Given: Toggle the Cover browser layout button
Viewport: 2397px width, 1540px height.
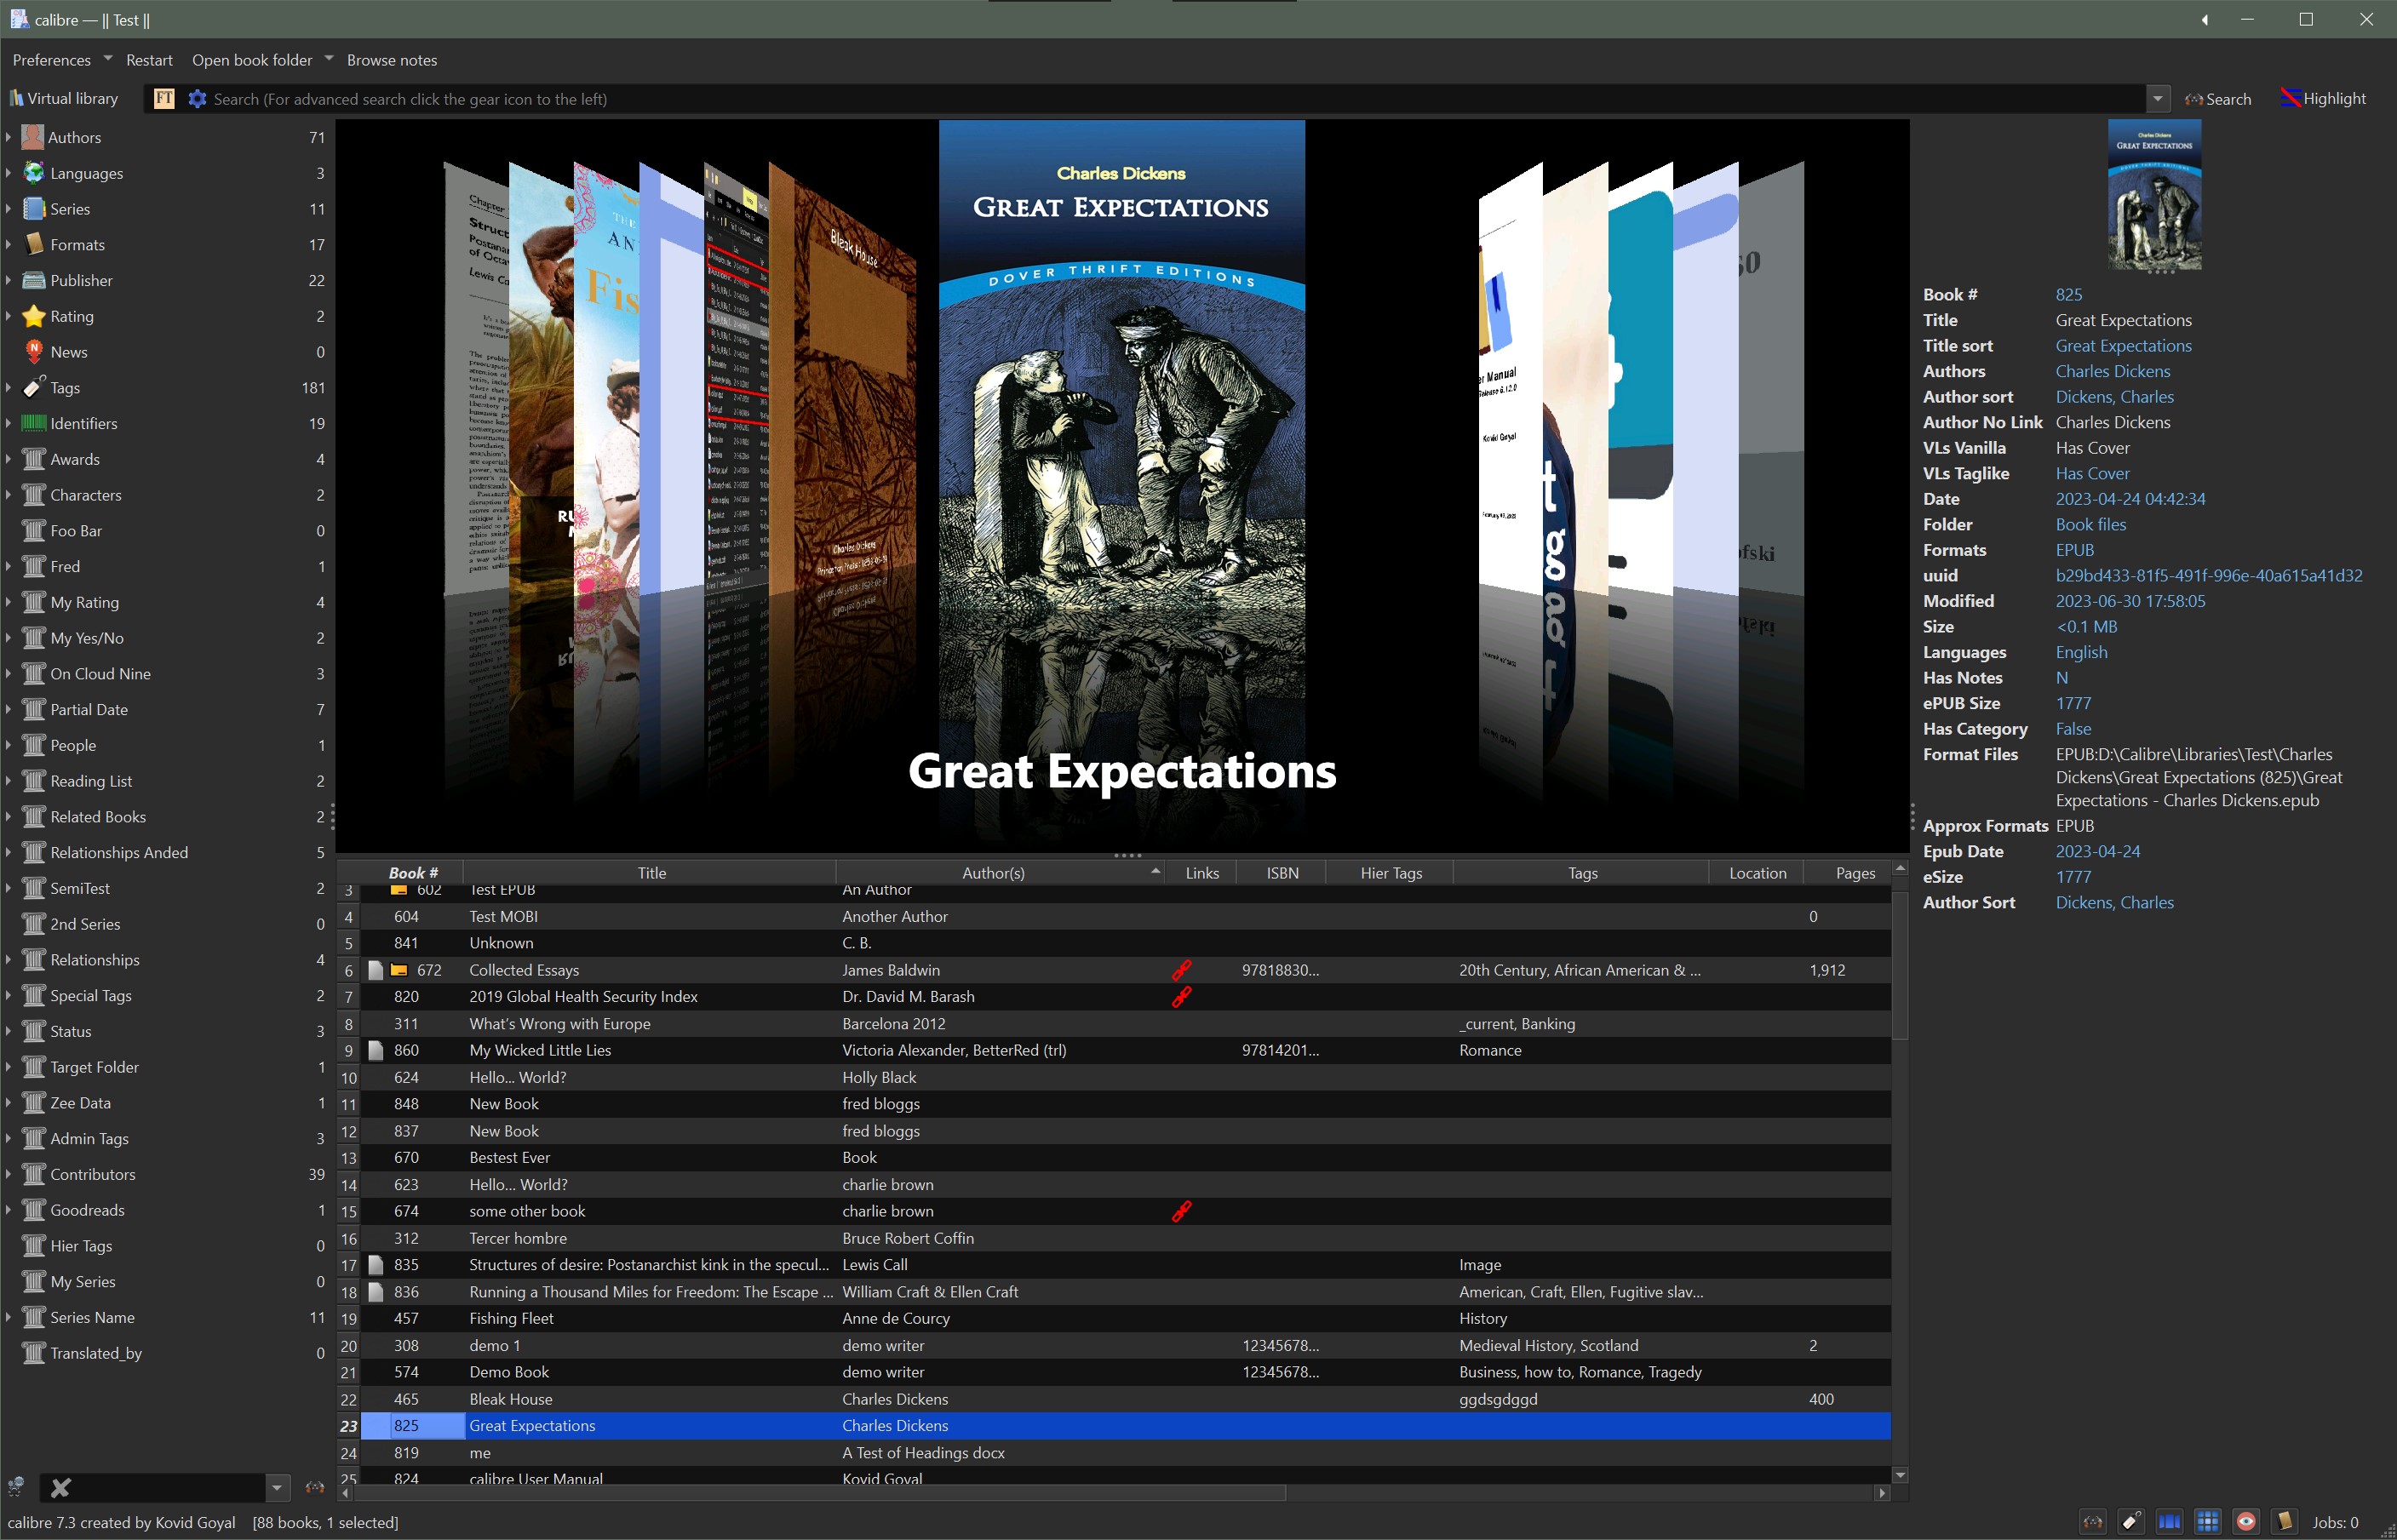Looking at the screenshot, I should [2169, 1522].
